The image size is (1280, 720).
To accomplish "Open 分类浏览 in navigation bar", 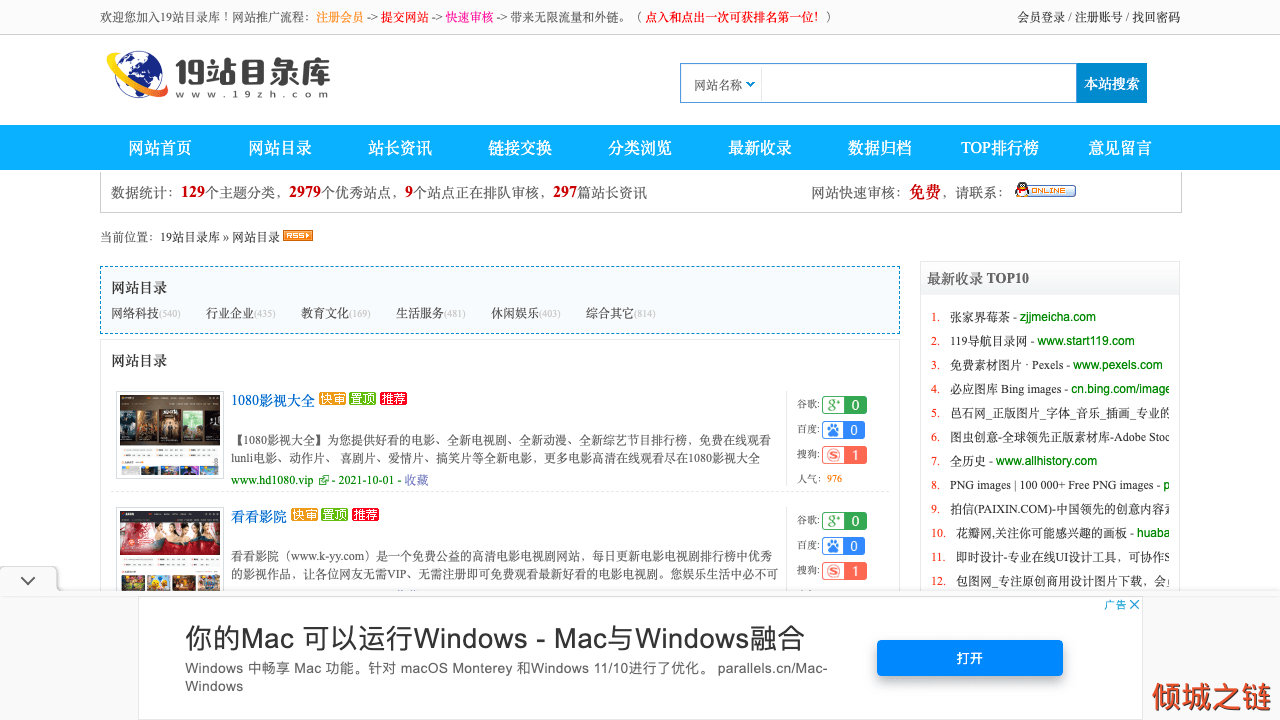I will (640, 148).
